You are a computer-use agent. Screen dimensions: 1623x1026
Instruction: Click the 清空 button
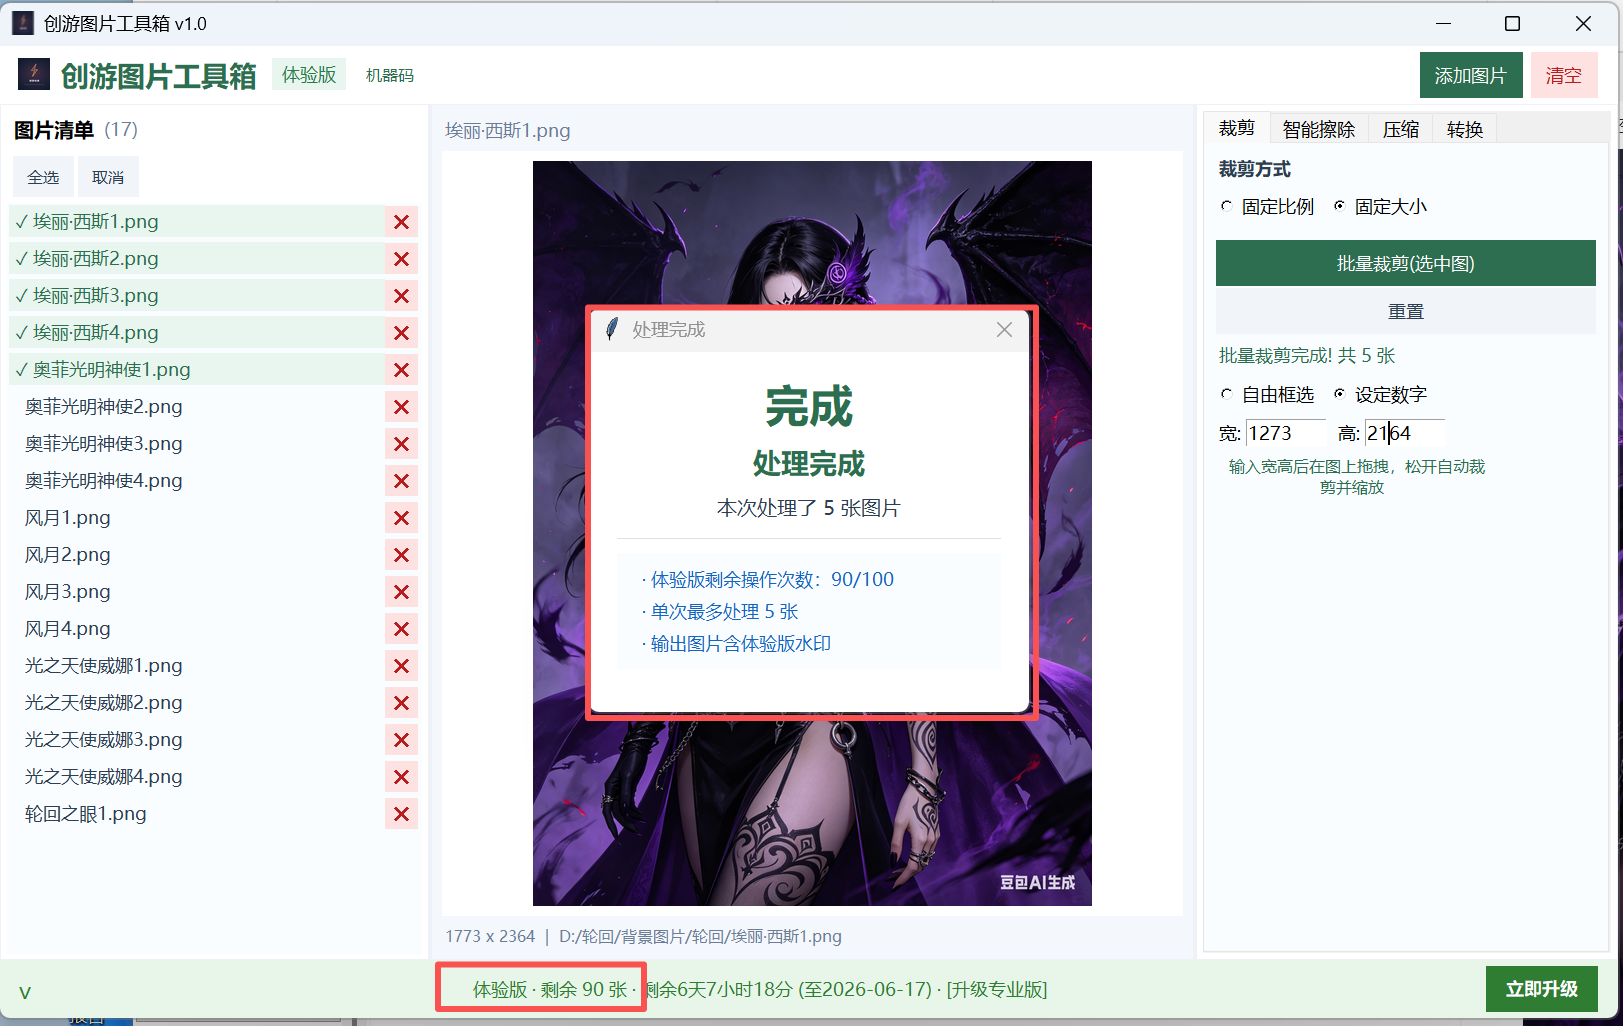[x=1563, y=75]
